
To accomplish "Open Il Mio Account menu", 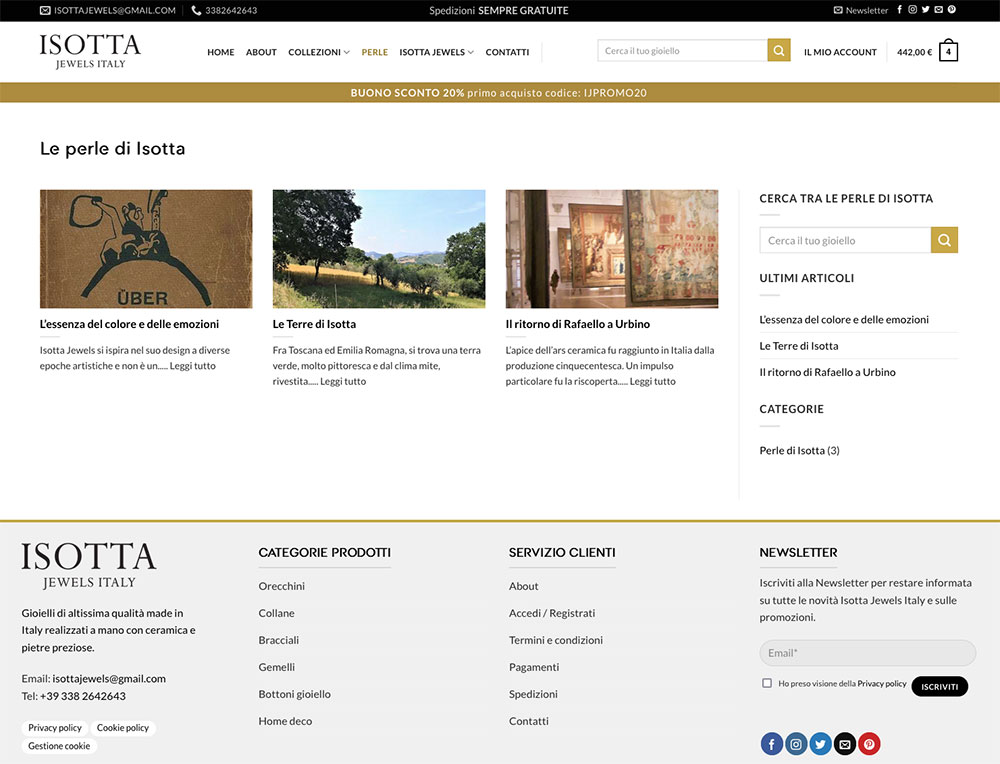I will 840,52.
